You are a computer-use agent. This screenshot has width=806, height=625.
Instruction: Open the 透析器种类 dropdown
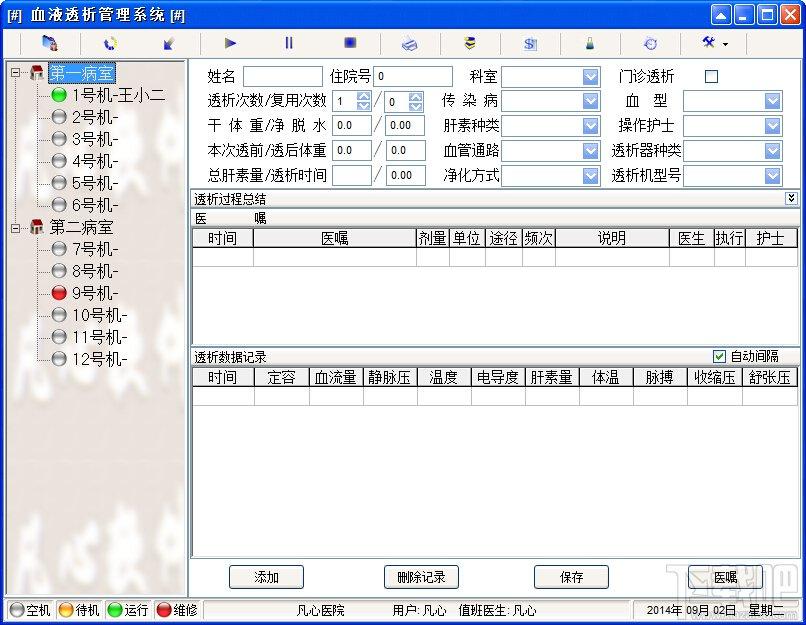coord(773,151)
